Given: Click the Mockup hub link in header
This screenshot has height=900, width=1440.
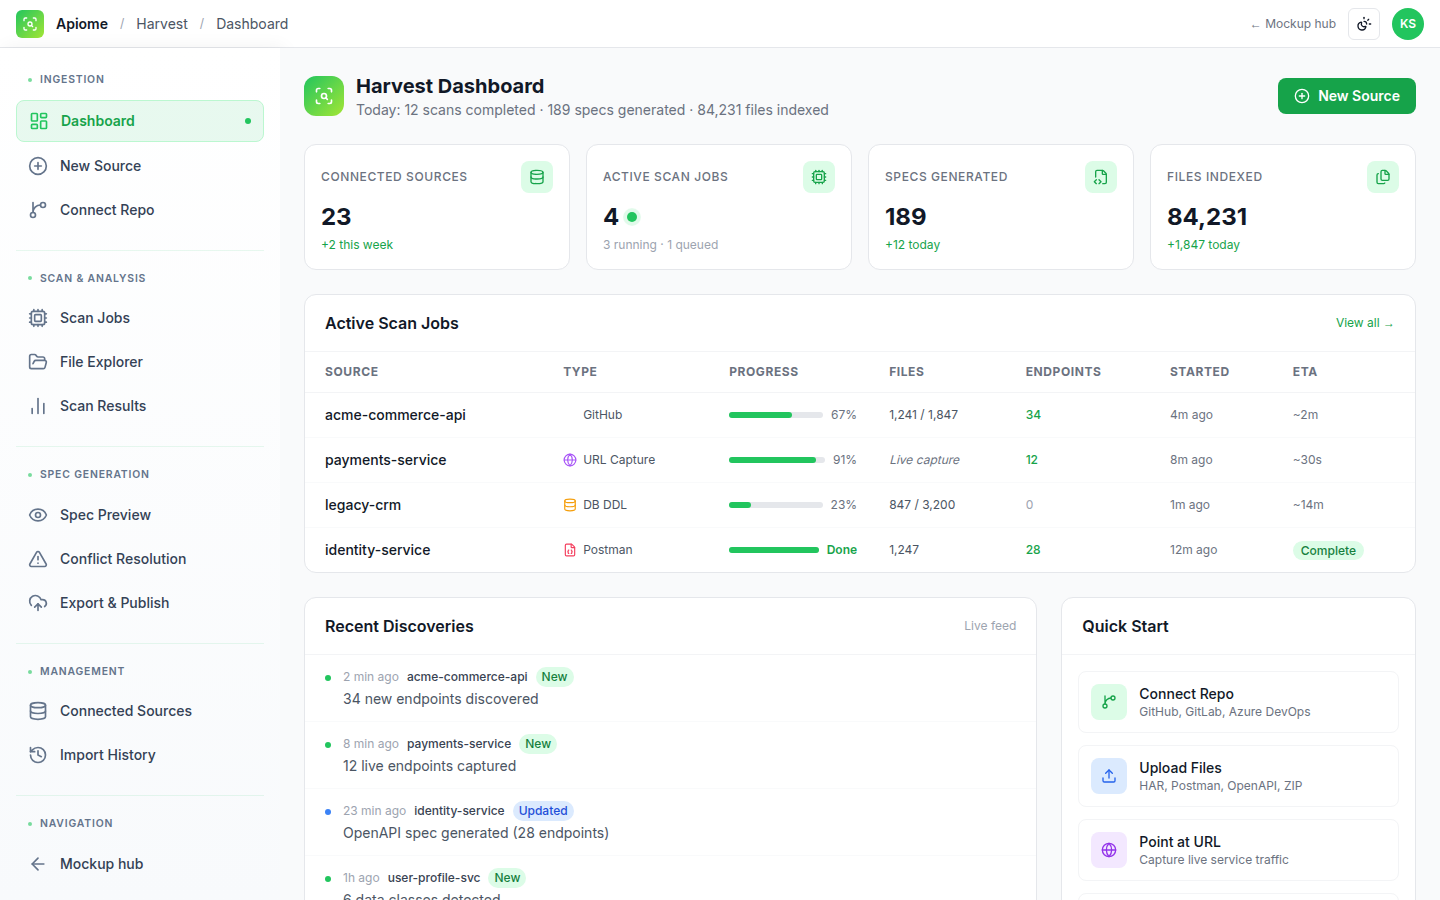Looking at the screenshot, I should tap(1293, 24).
